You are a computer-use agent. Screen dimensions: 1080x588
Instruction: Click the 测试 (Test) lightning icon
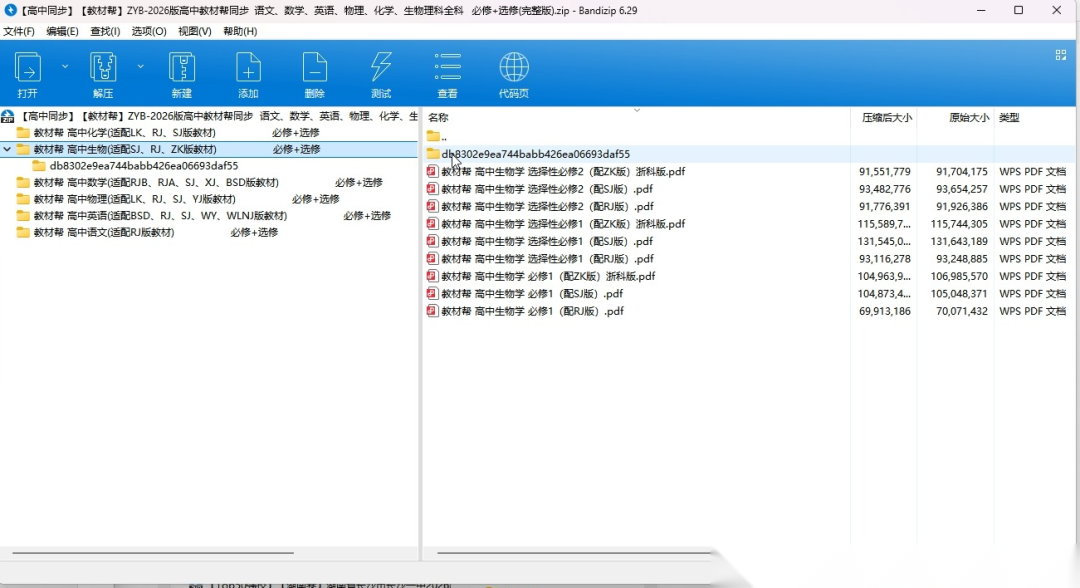[x=381, y=68]
